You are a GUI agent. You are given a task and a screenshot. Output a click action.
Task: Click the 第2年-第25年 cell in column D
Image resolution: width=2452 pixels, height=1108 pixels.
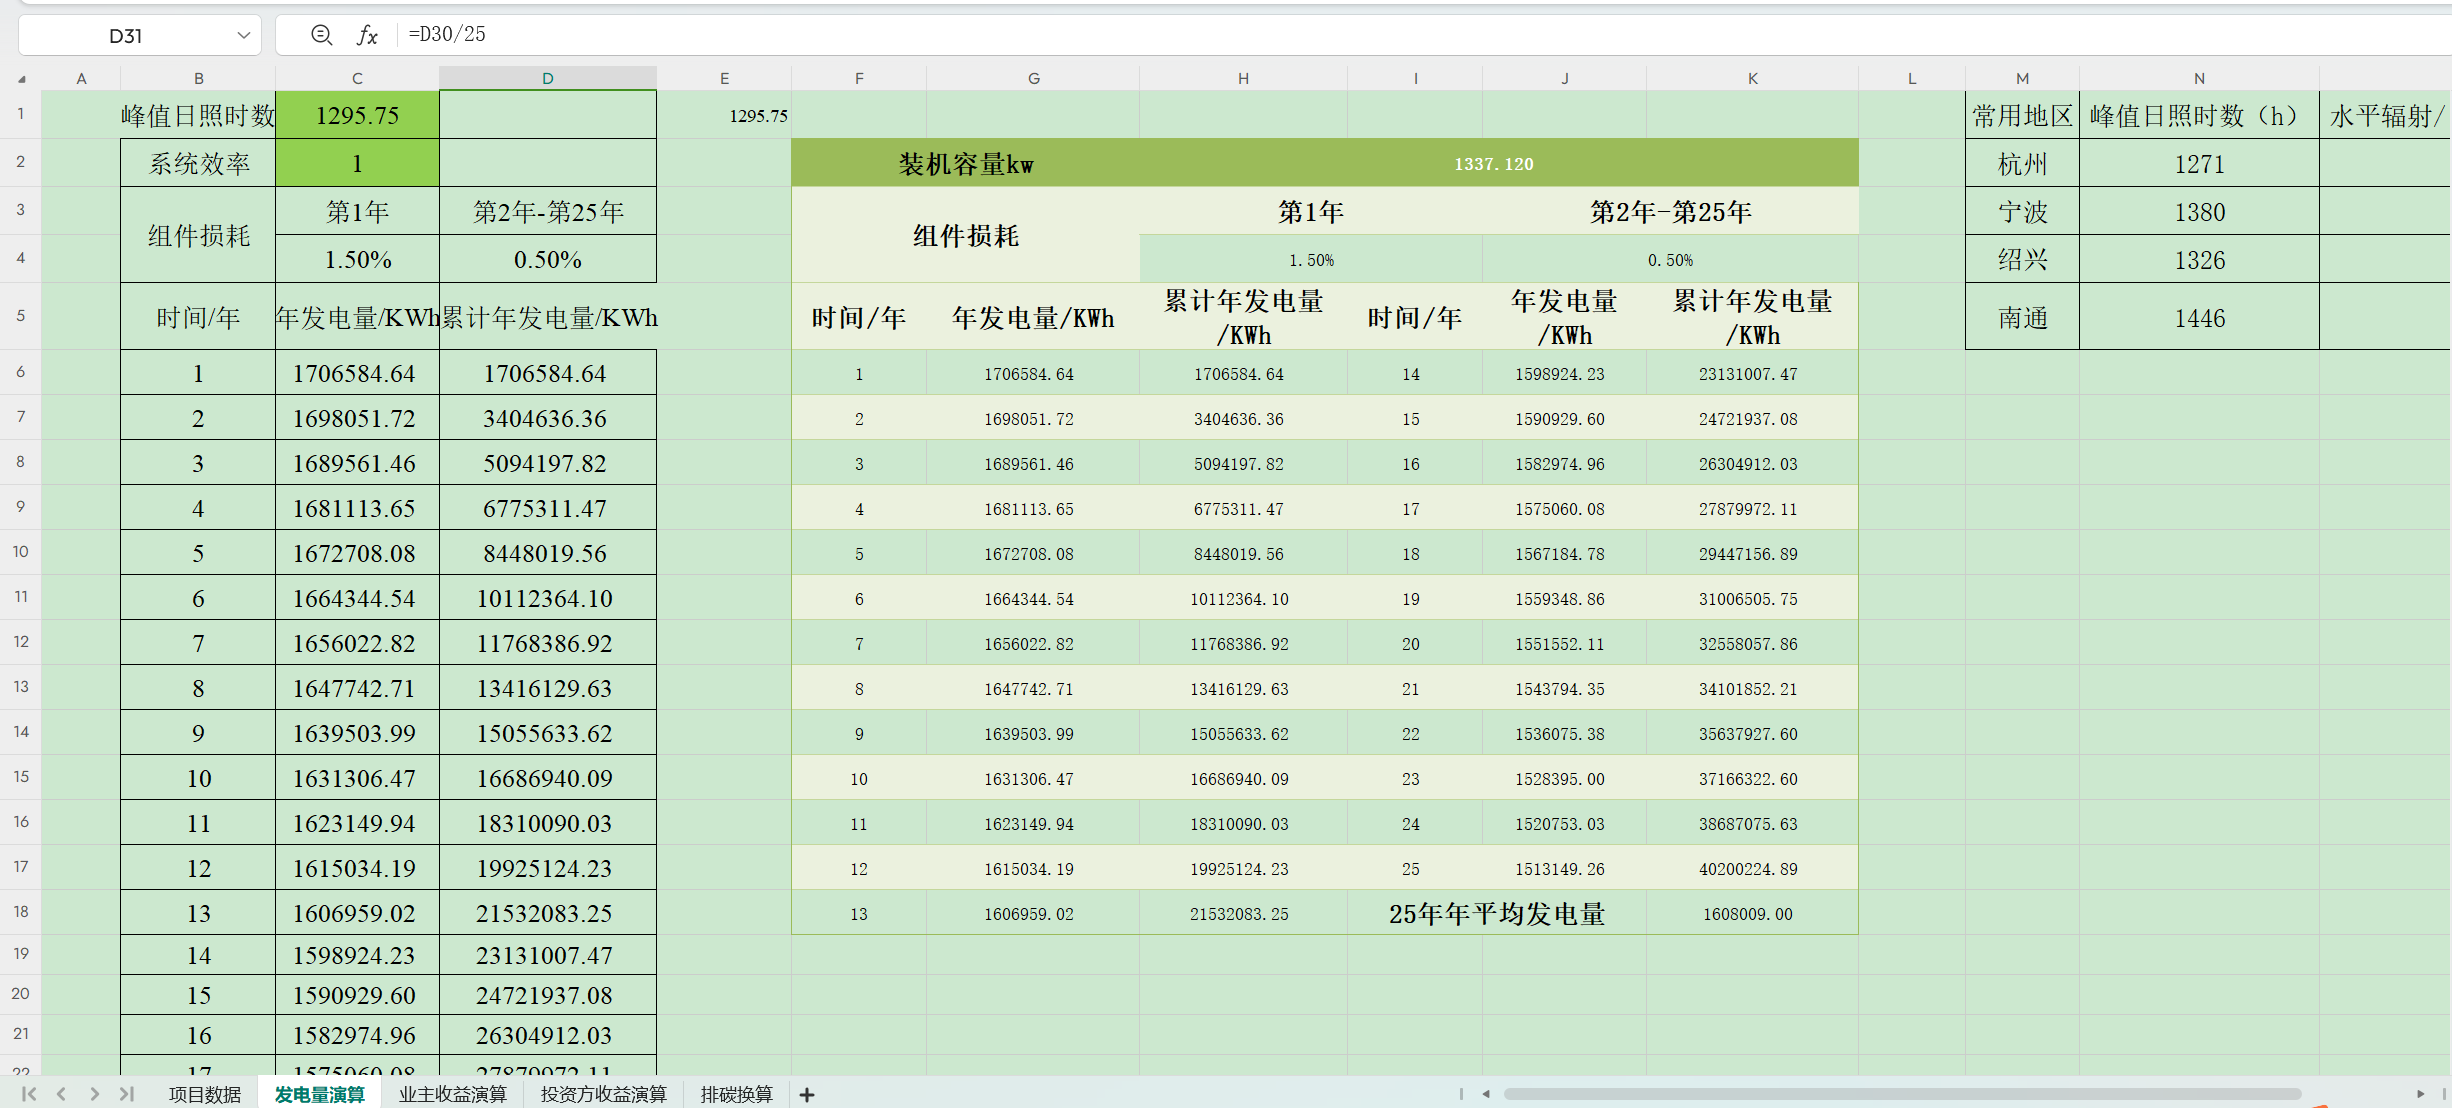[547, 211]
